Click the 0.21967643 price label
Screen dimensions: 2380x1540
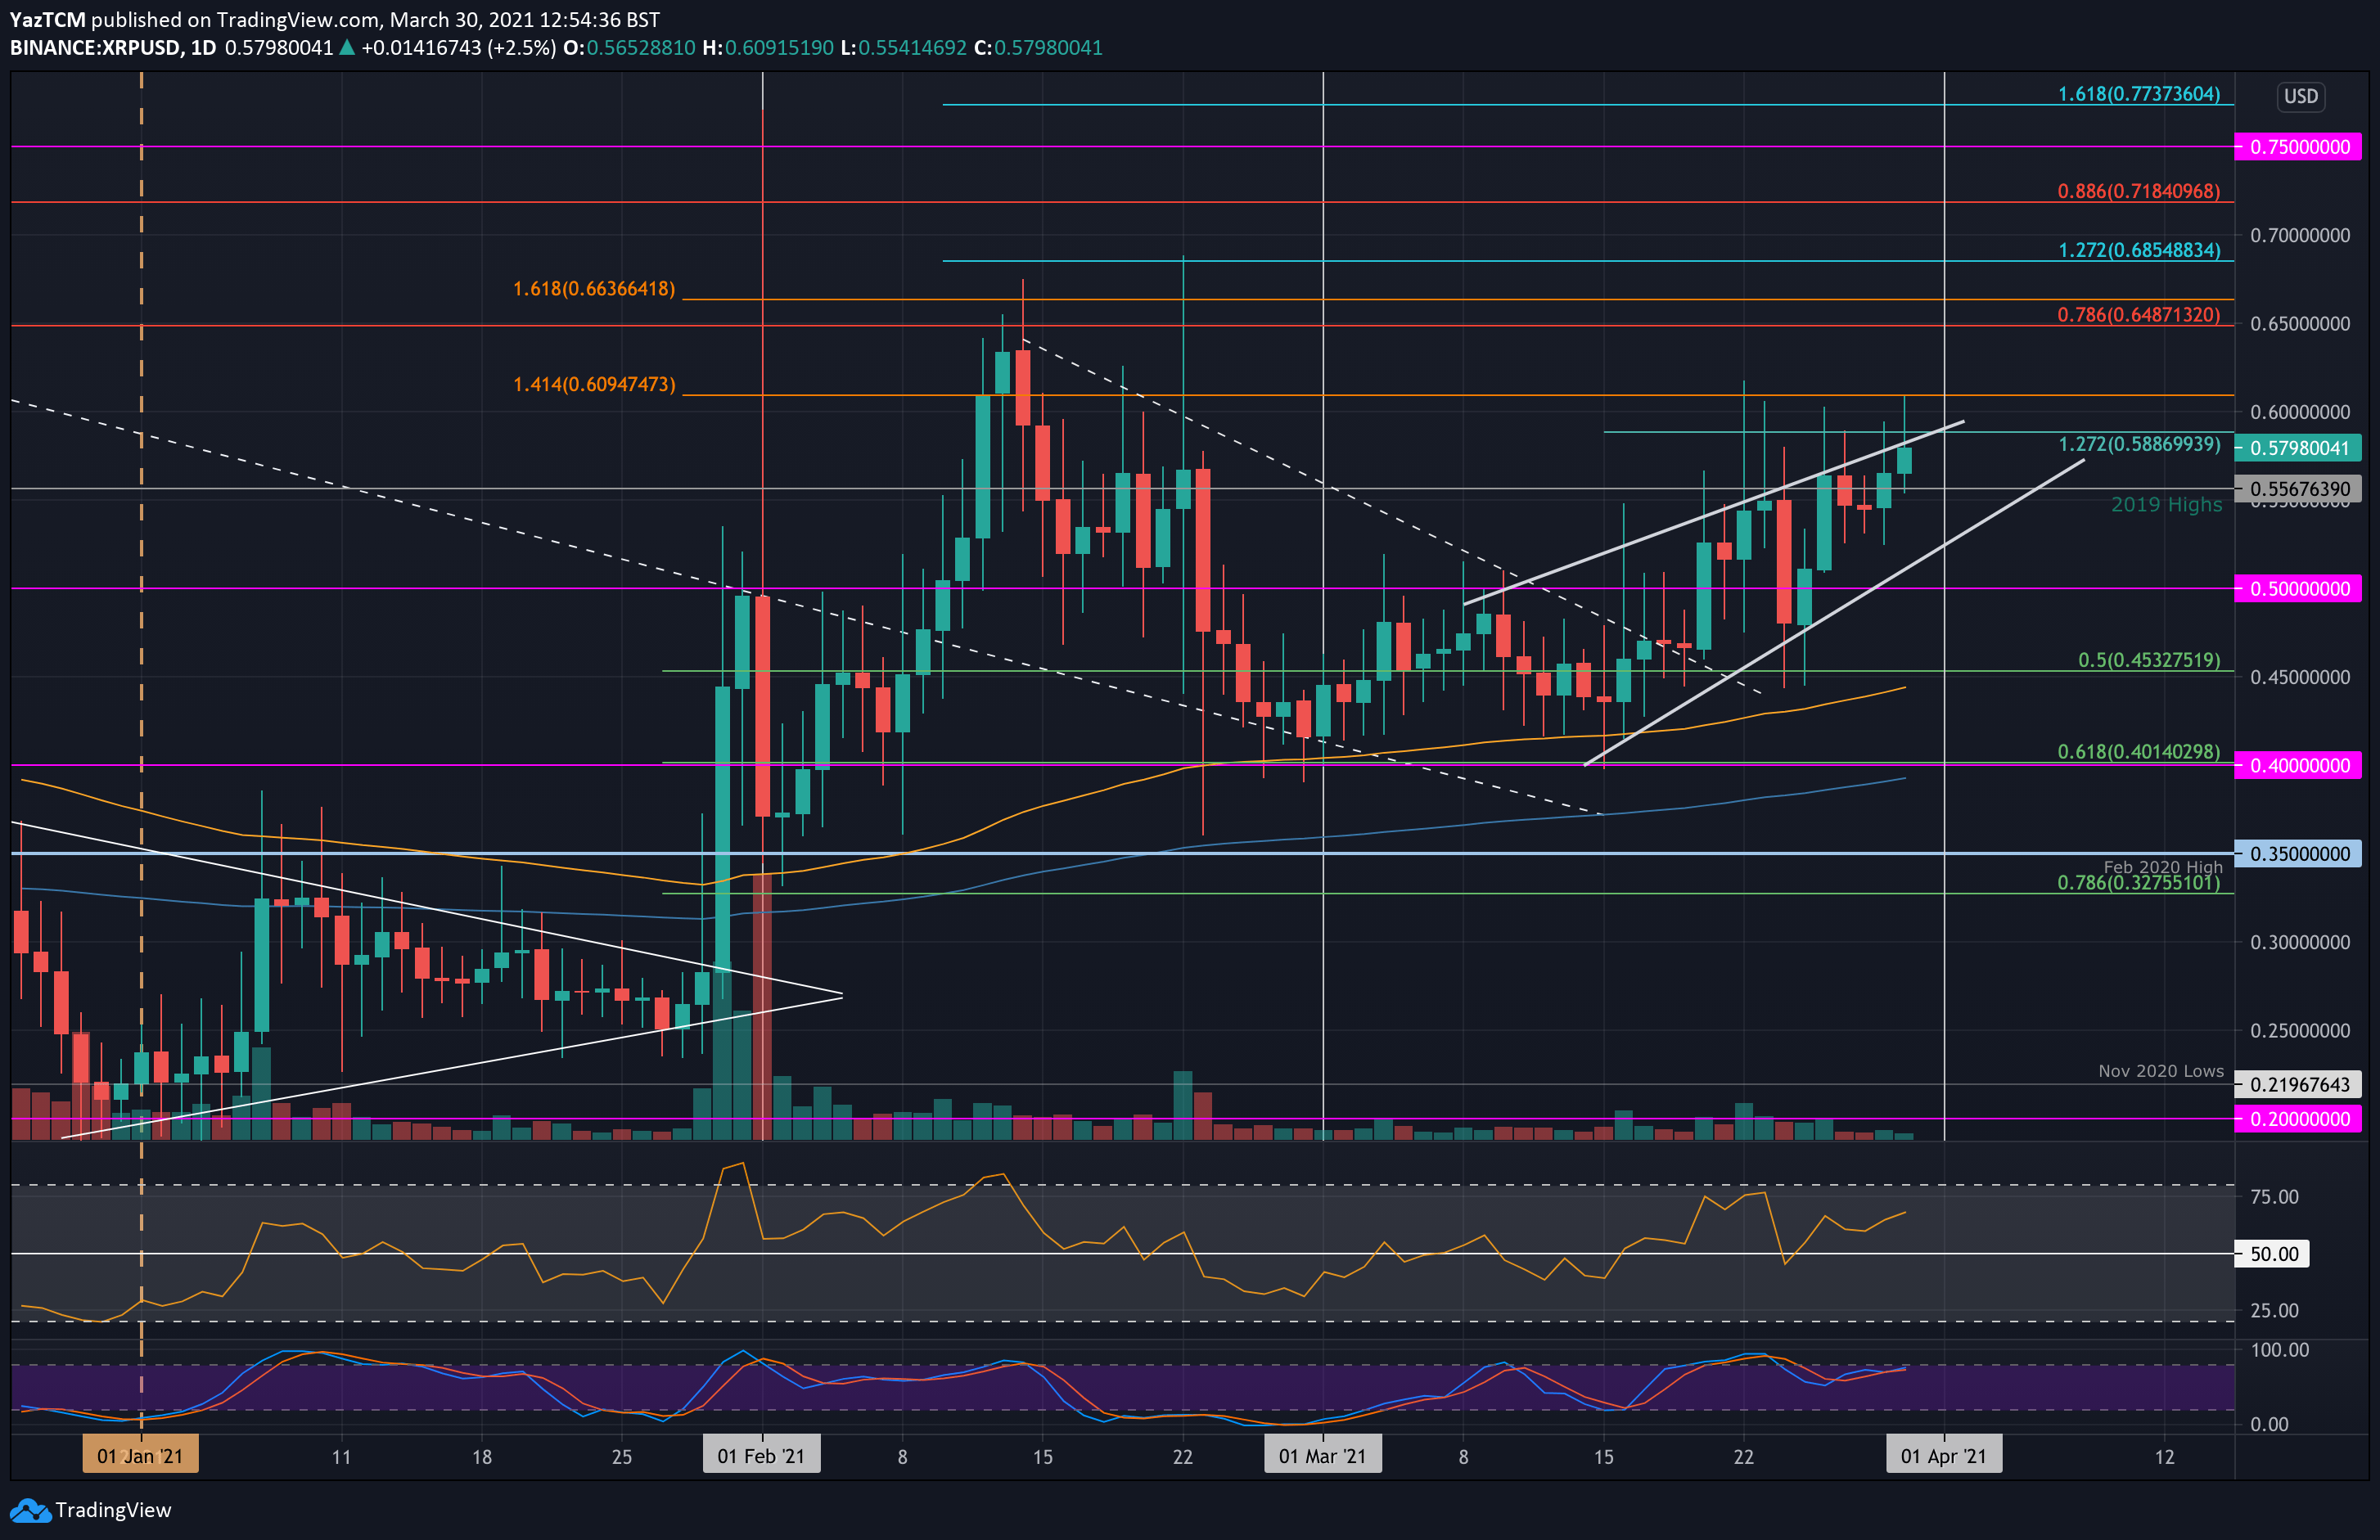pyautogui.click(x=2298, y=1084)
